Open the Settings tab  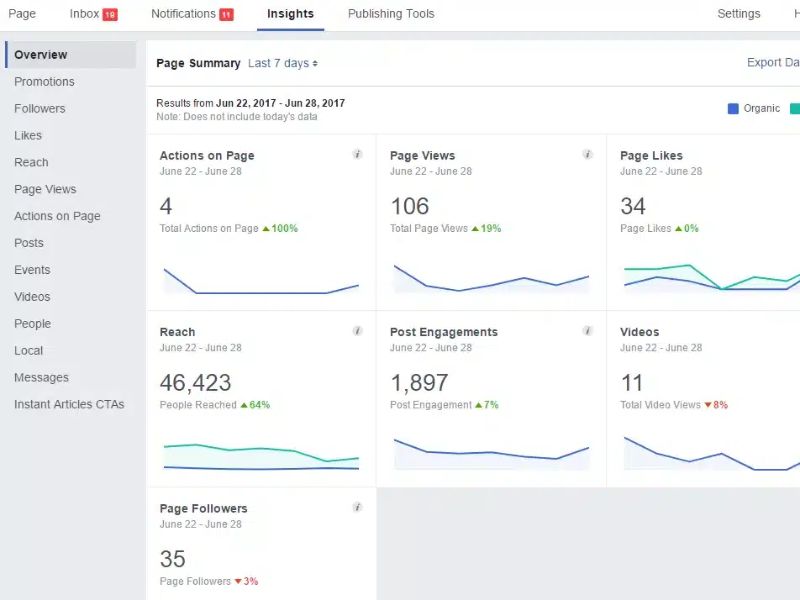click(738, 14)
